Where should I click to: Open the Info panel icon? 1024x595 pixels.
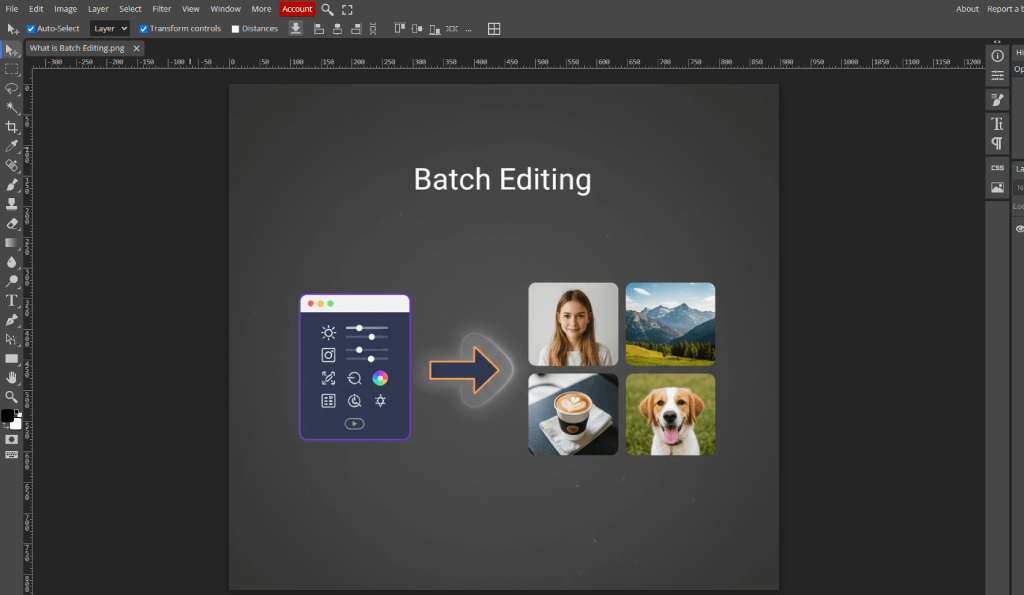997,56
